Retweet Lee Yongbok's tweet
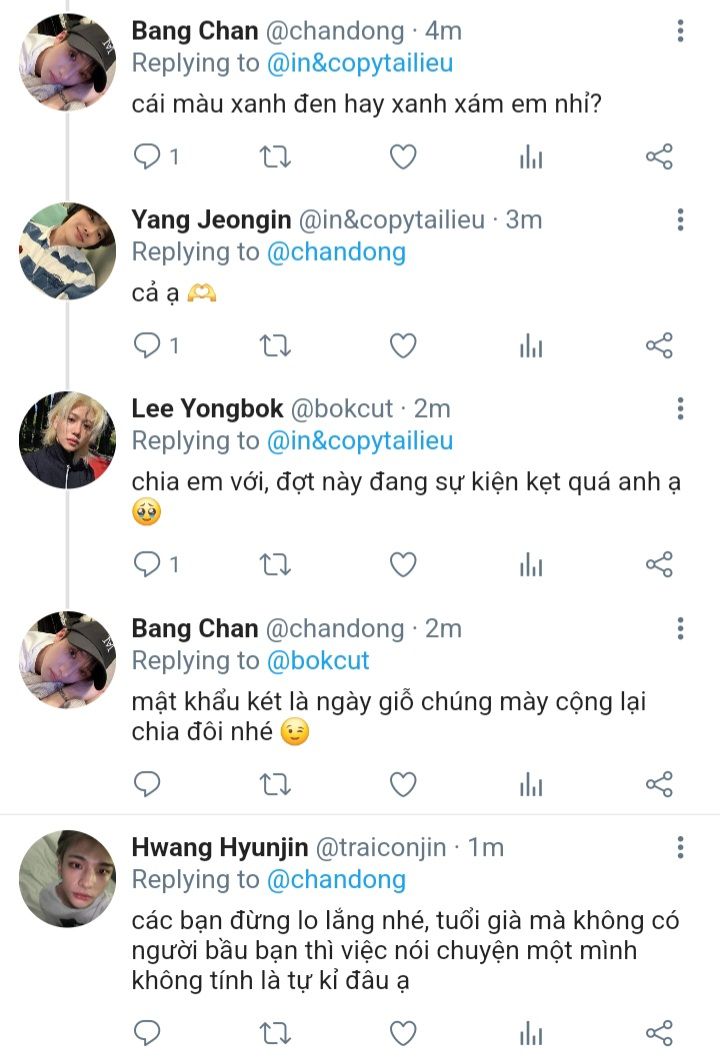The height and width of the screenshot is (1062, 720). coord(275,565)
